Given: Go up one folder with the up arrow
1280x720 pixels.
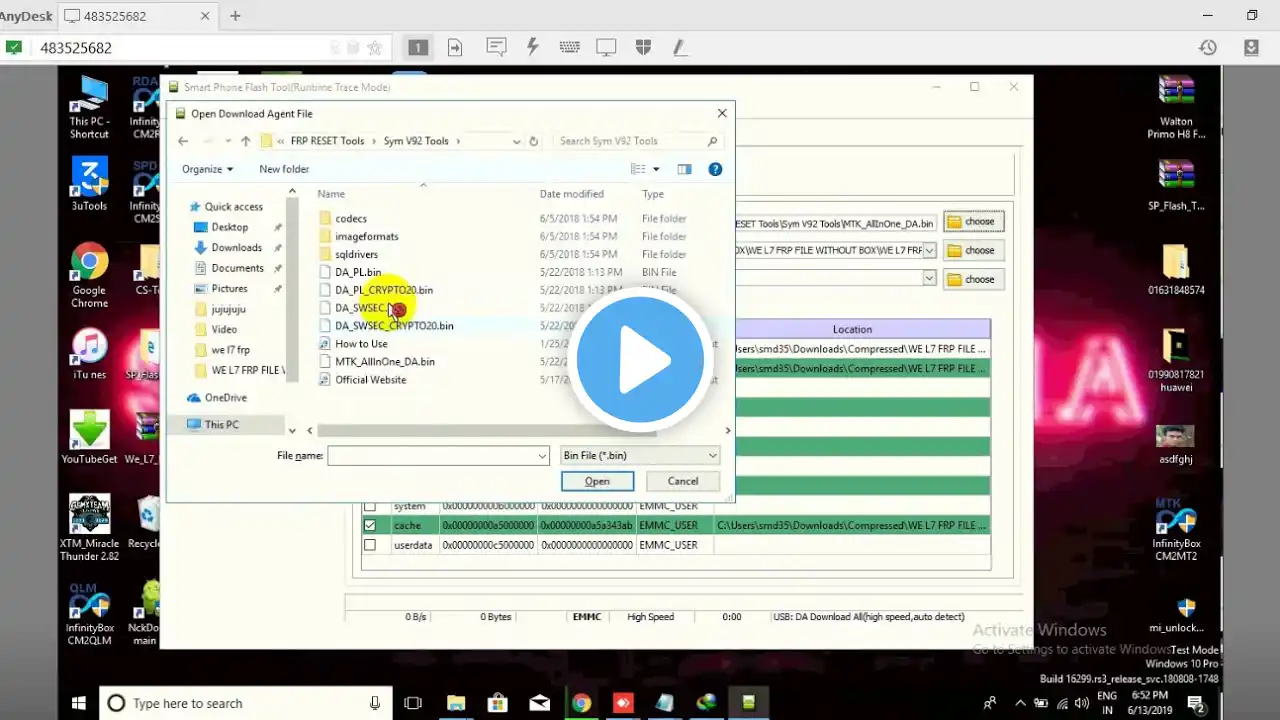Looking at the screenshot, I should pyautogui.click(x=246, y=141).
